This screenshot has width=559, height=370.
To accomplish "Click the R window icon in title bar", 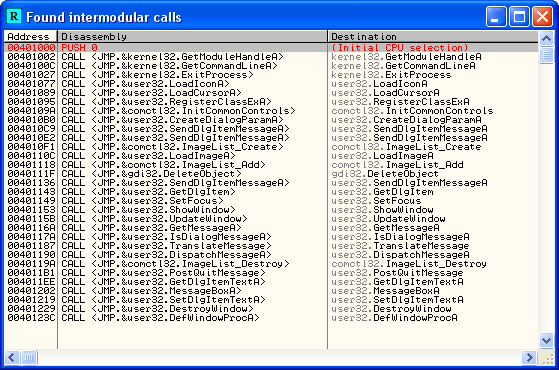I will click(x=14, y=16).
